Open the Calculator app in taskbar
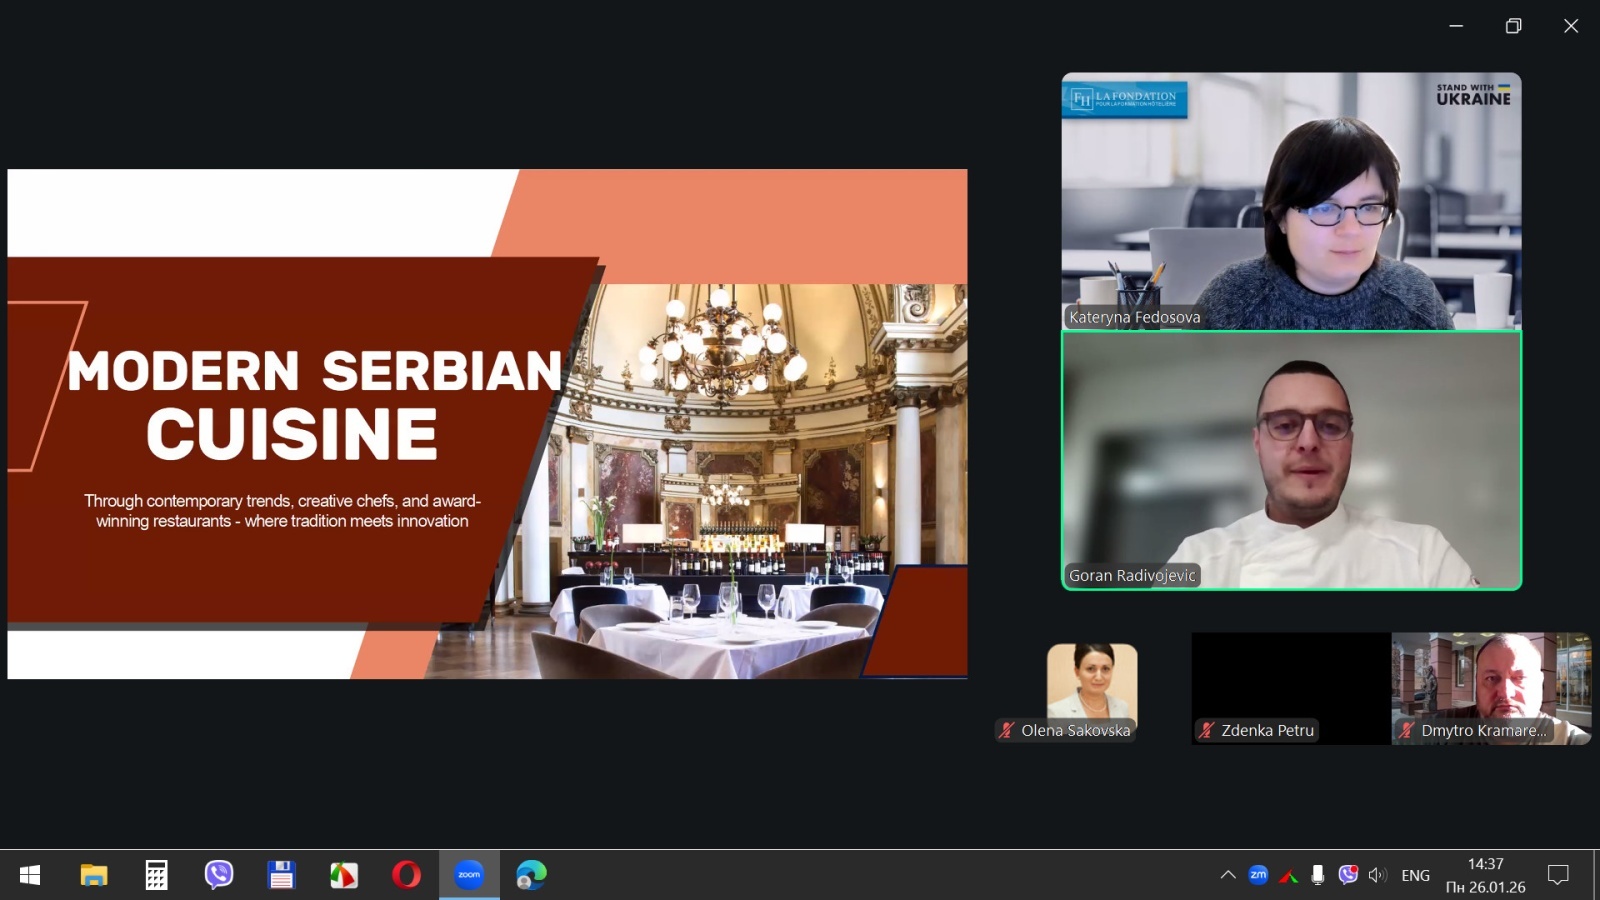This screenshot has width=1600, height=900. tap(156, 875)
